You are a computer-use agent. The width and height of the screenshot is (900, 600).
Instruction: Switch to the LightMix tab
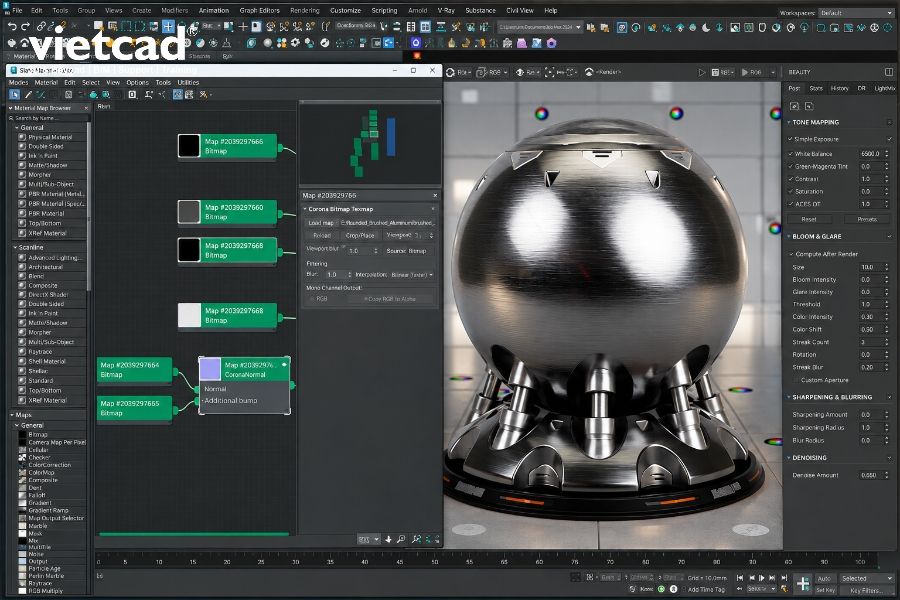pyautogui.click(x=885, y=88)
